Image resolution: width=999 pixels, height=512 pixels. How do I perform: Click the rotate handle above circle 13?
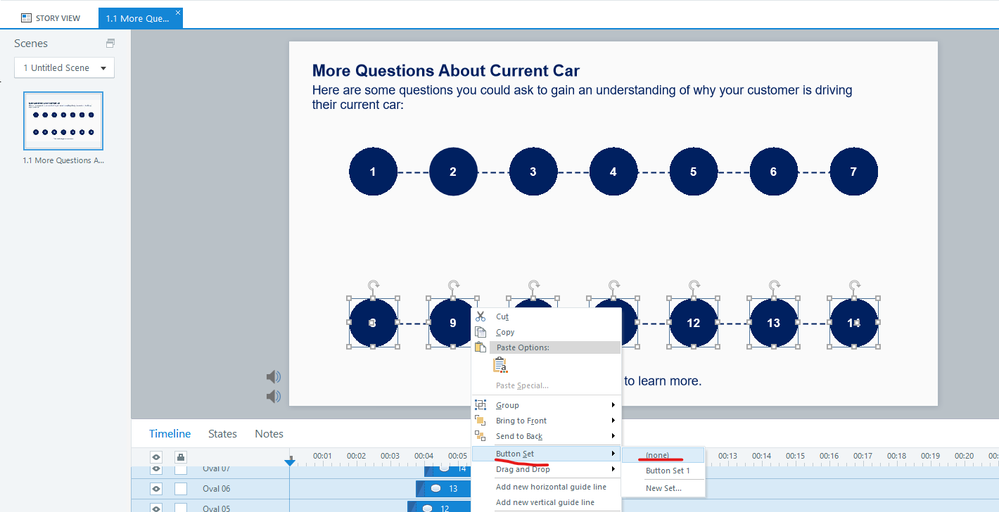(774, 285)
